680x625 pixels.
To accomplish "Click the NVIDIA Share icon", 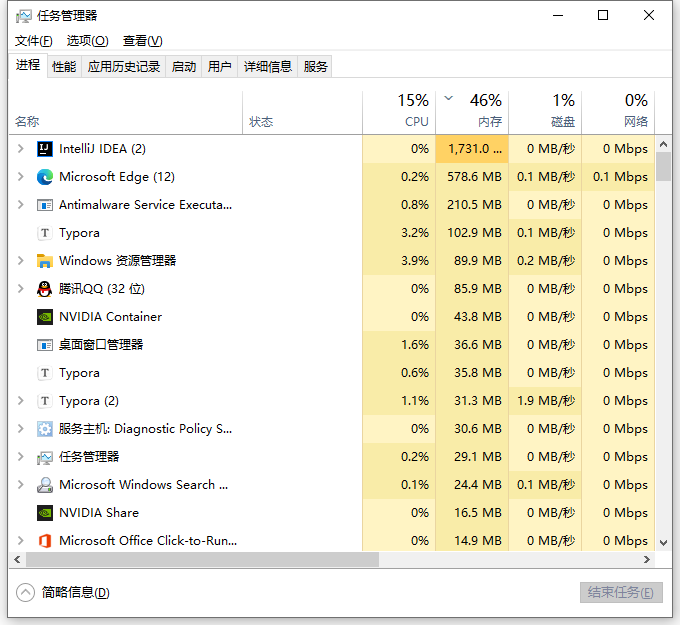I will (45, 513).
